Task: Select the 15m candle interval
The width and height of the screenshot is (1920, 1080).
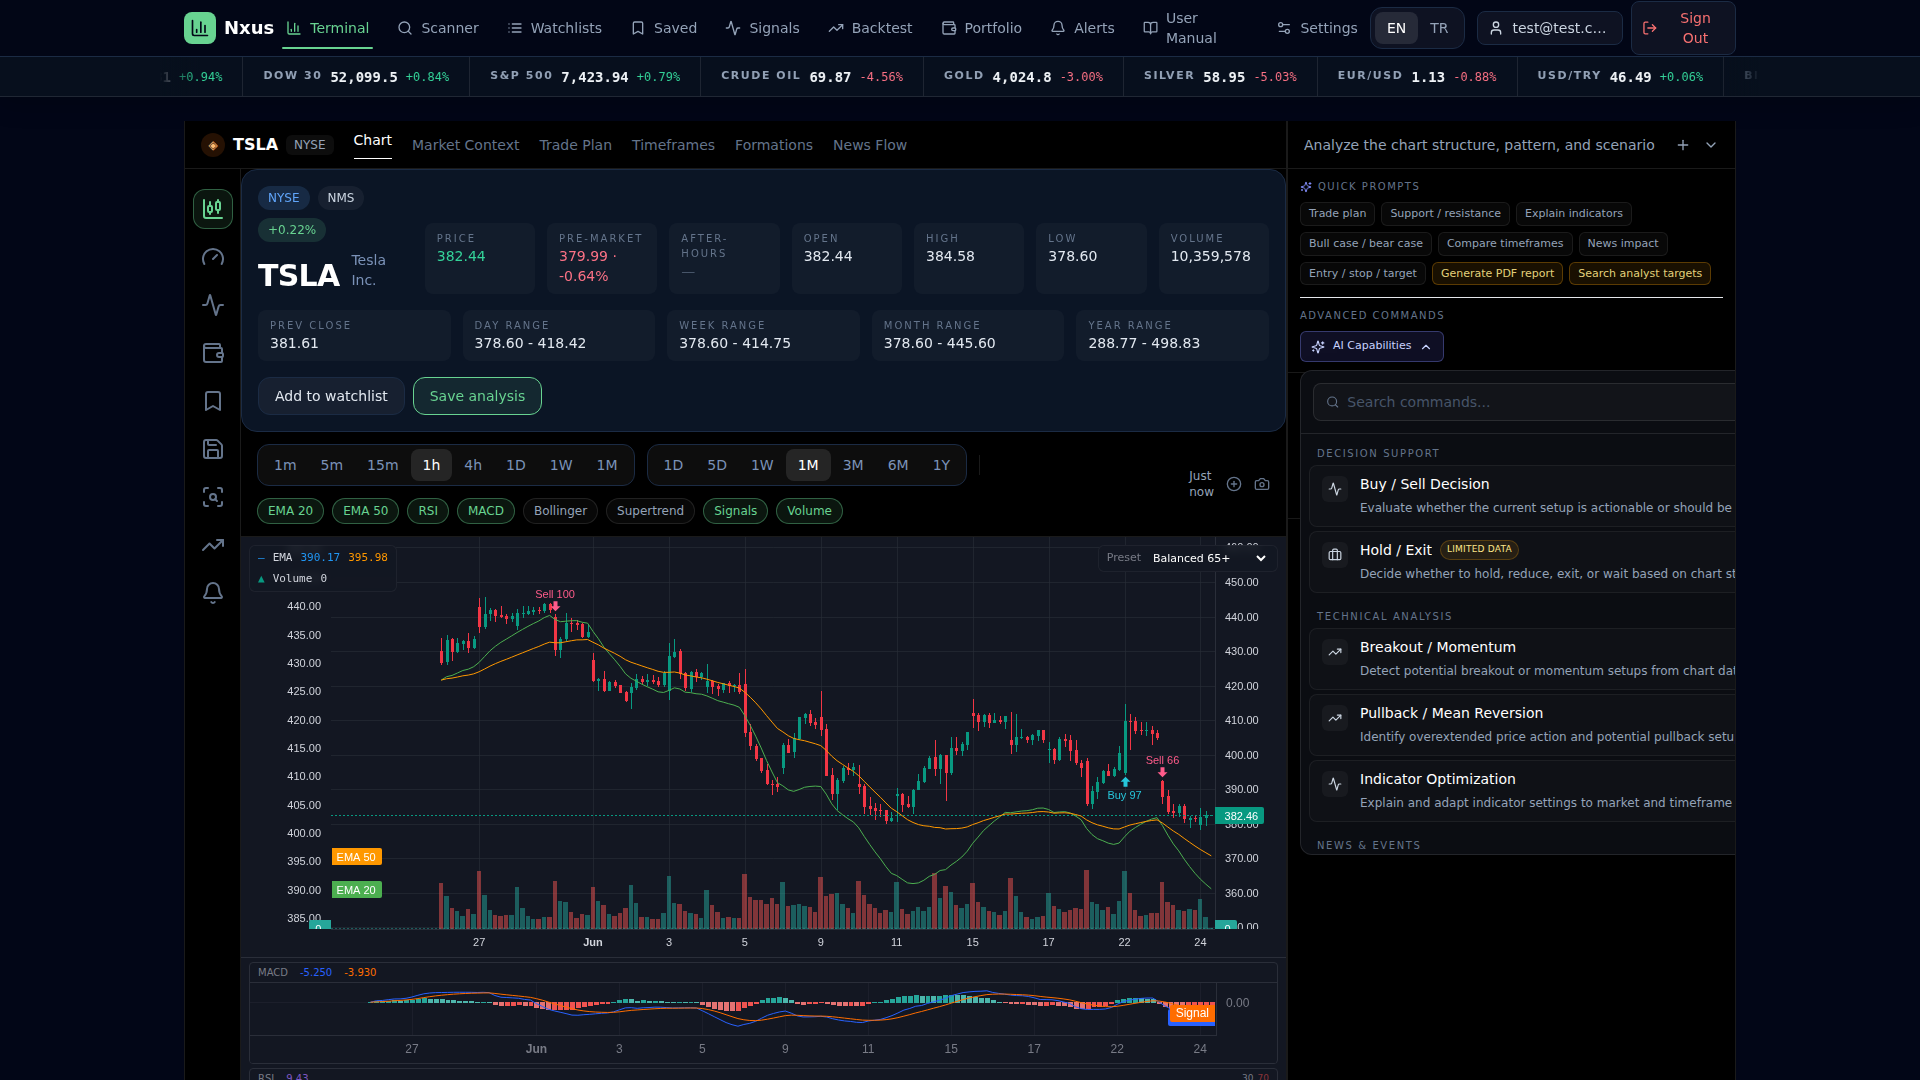Action: click(382, 465)
